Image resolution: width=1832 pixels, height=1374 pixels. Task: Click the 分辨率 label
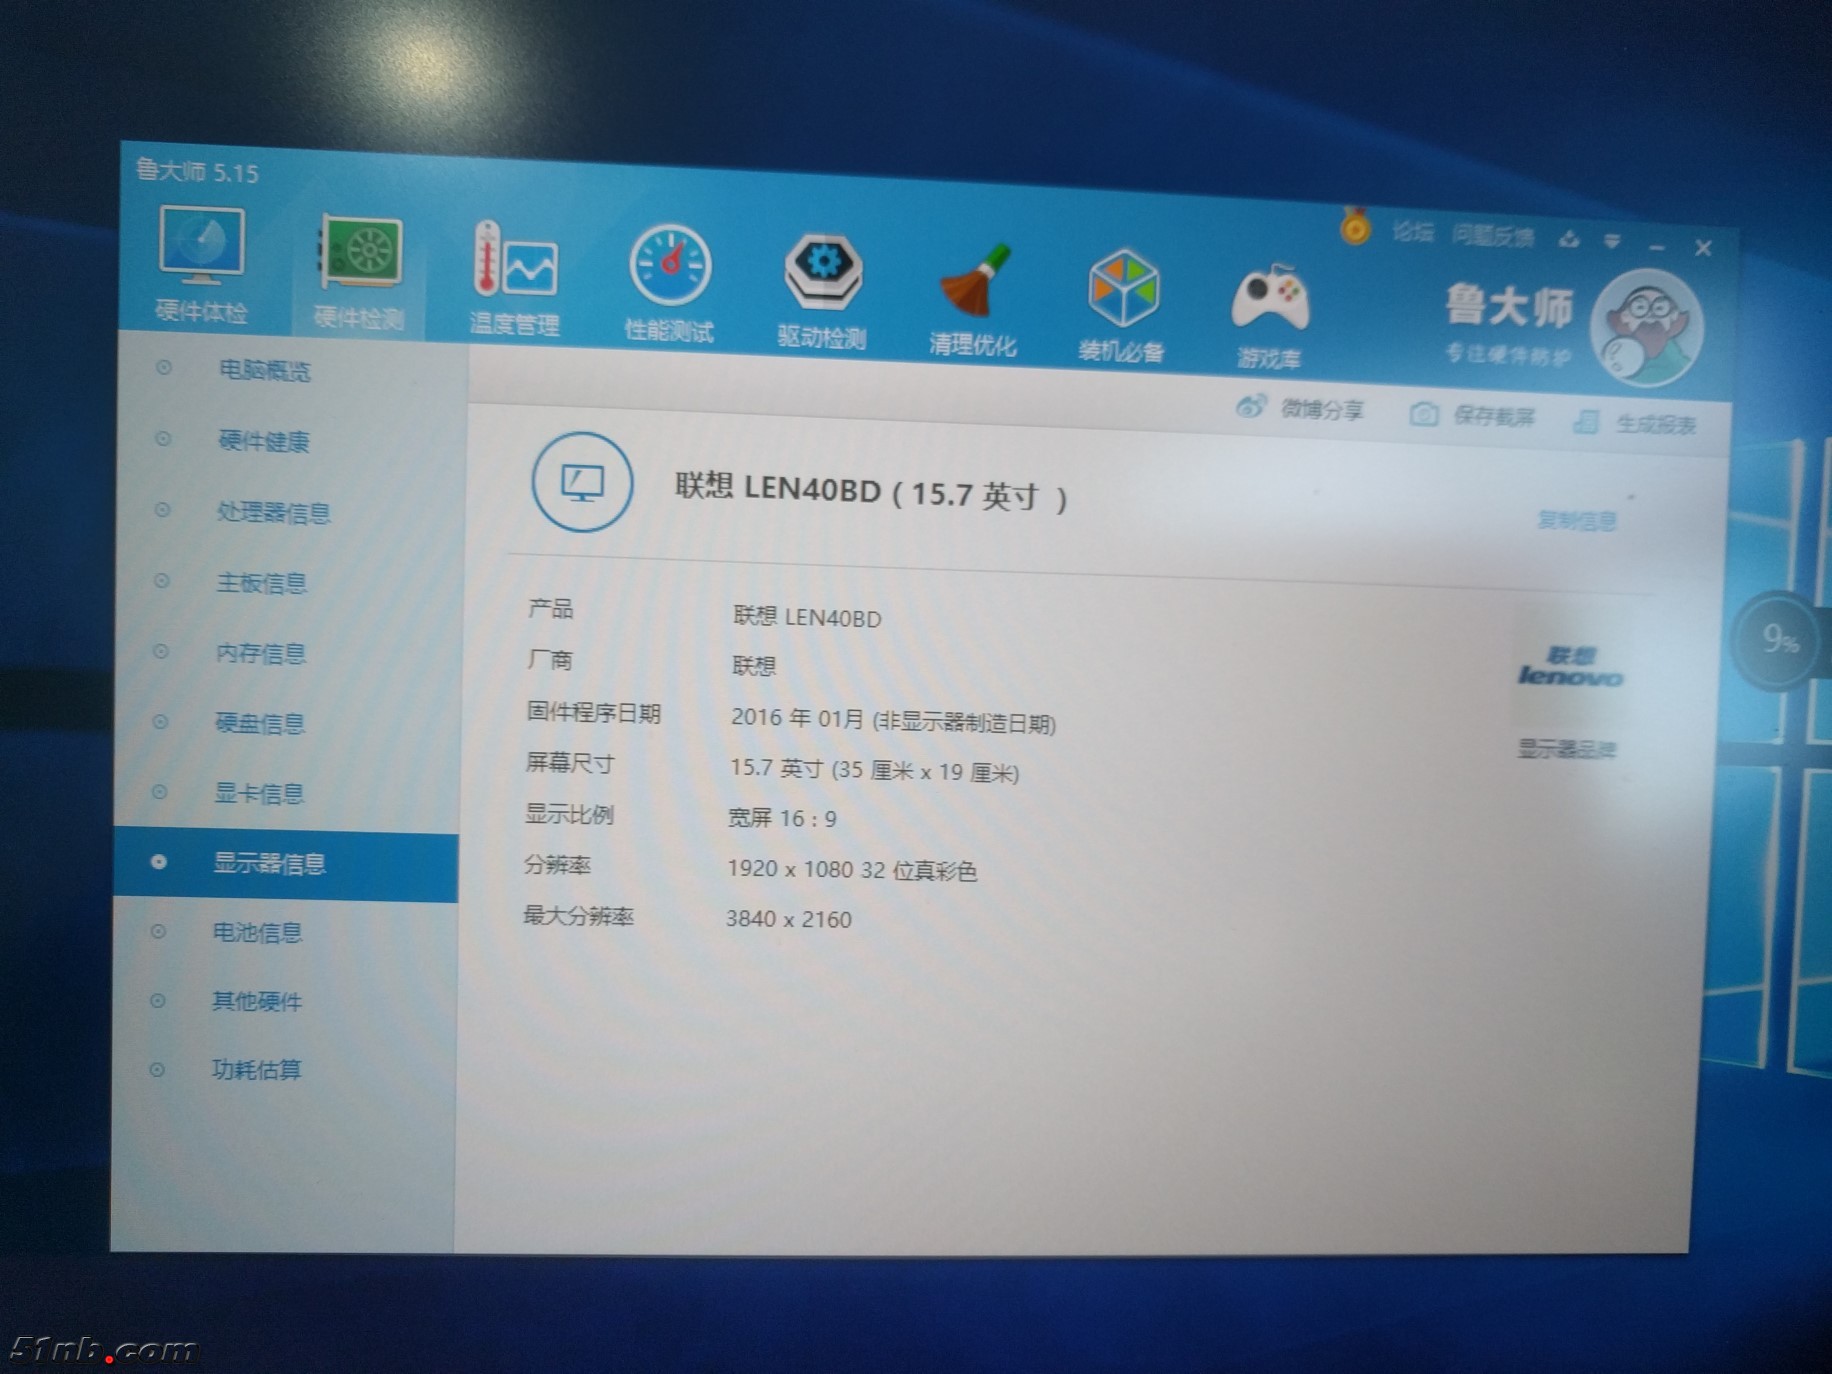click(x=558, y=864)
